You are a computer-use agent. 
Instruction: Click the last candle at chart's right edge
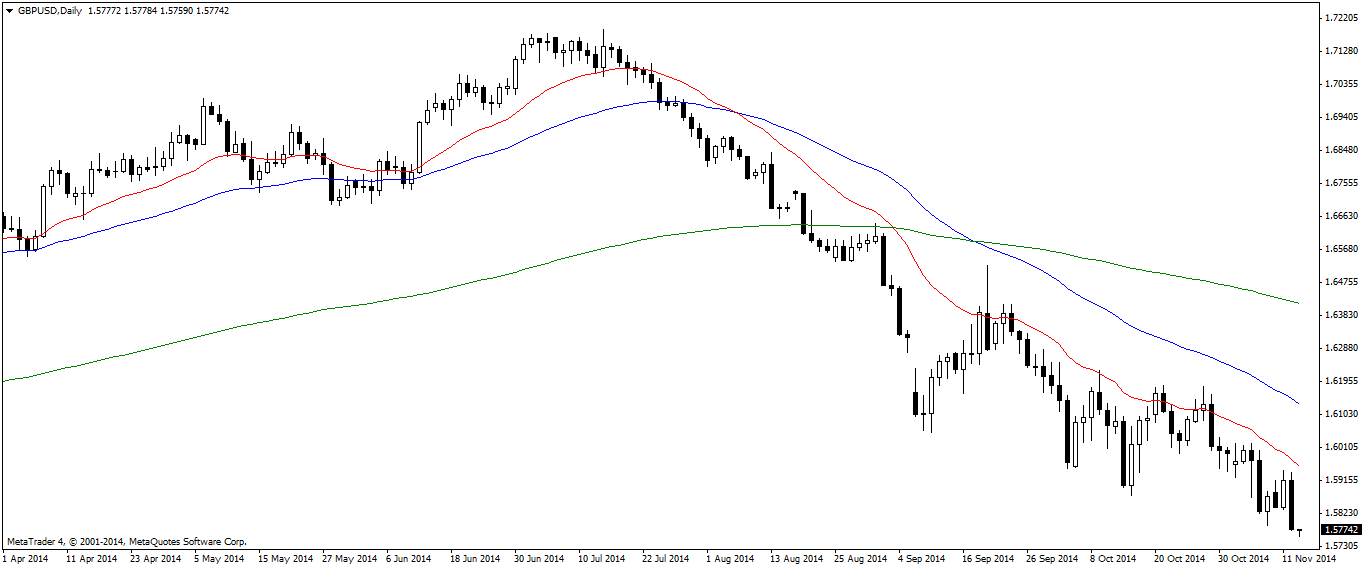coord(1299,531)
